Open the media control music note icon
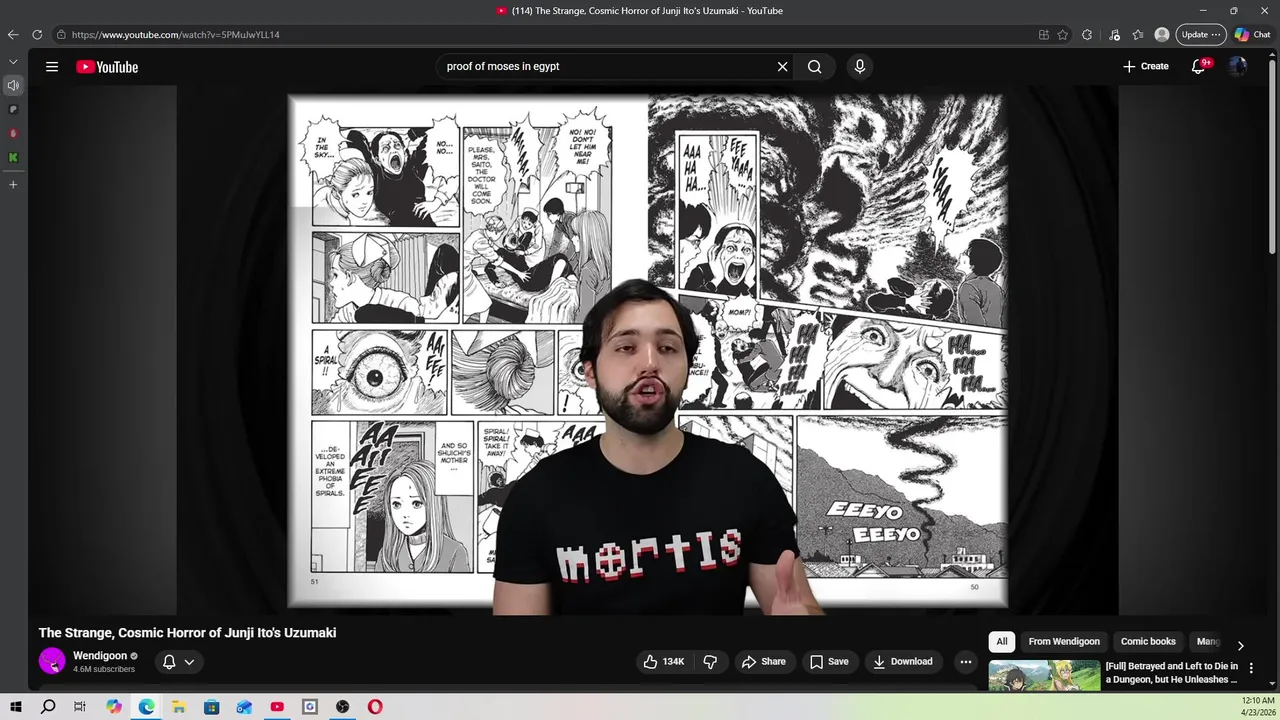The height and width of the screenshot is (720, 1280). pyautogui.click(x=1114, y=35)
